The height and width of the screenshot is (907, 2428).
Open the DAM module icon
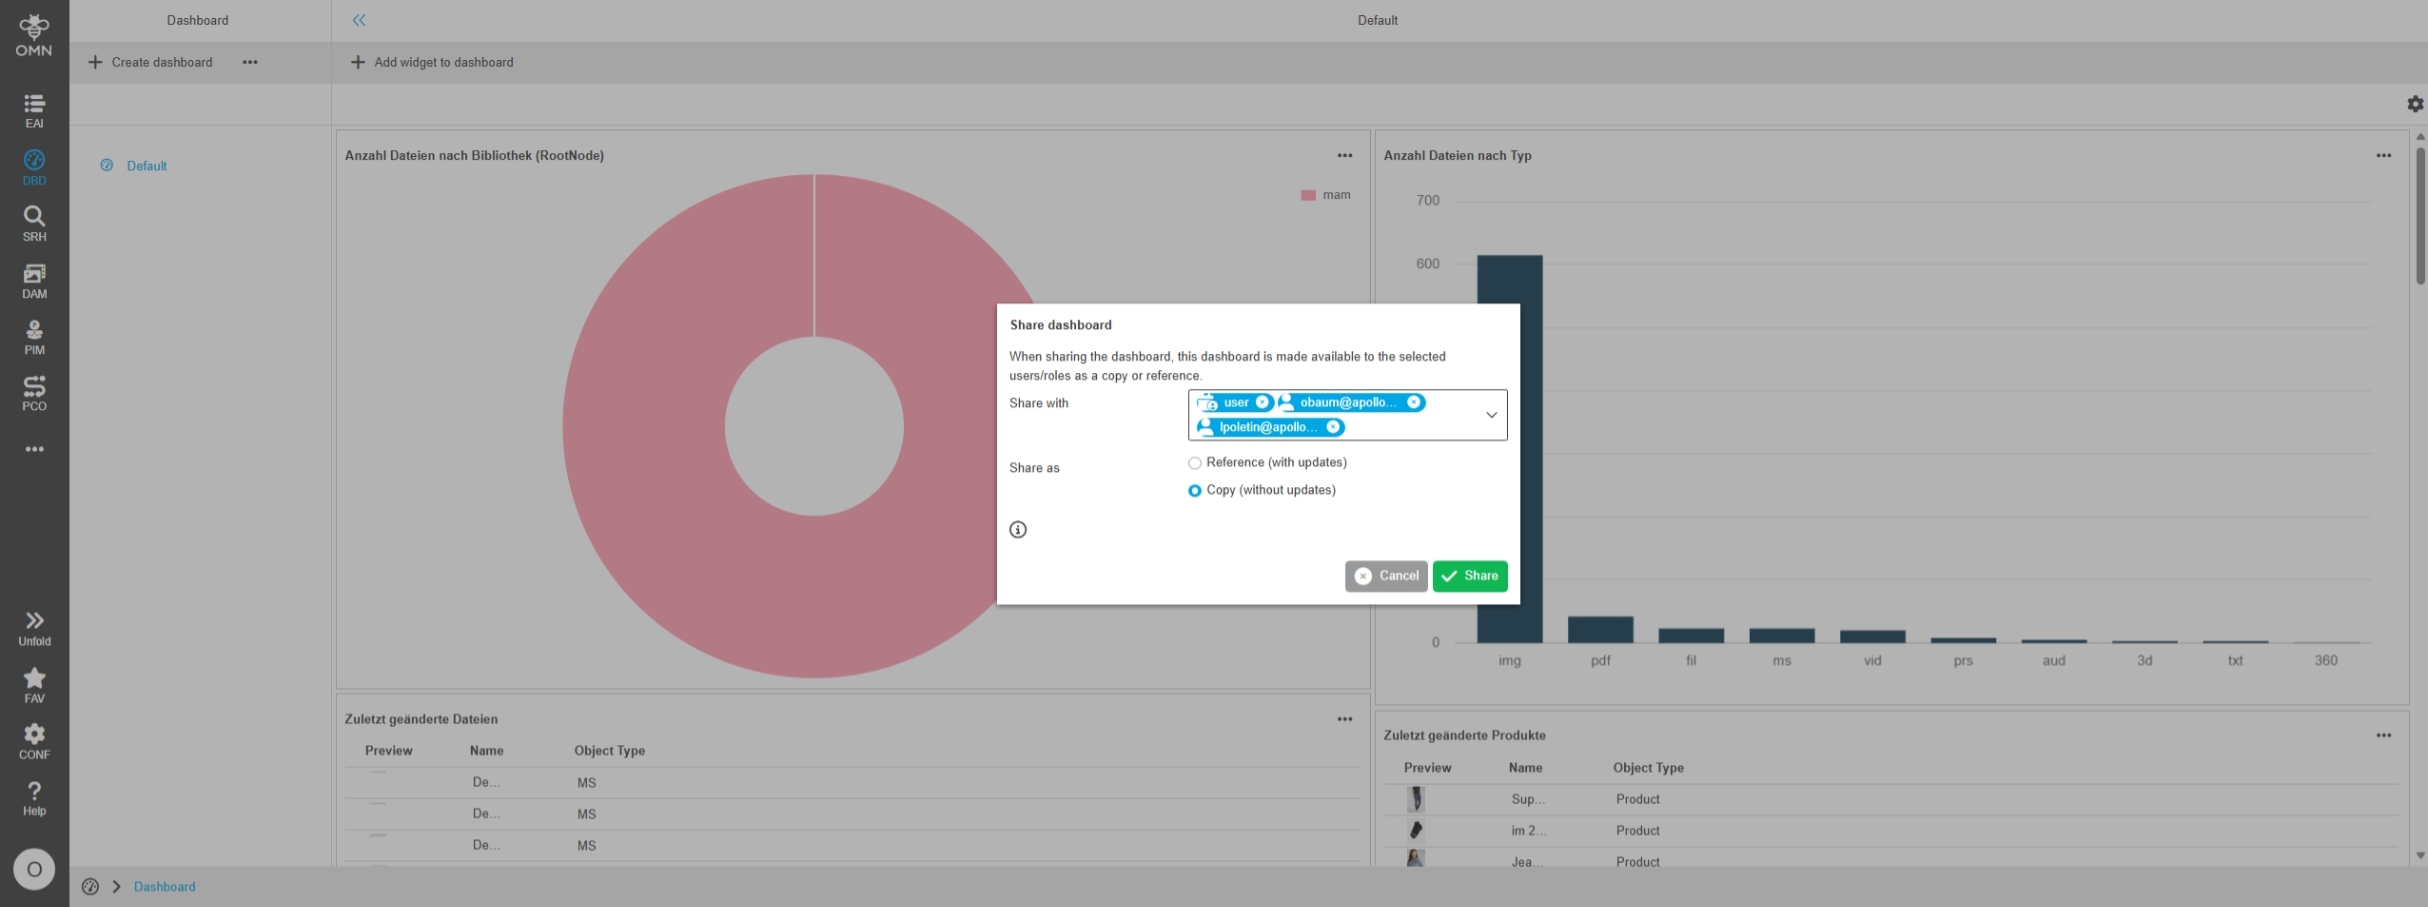(x=34, y=280)
